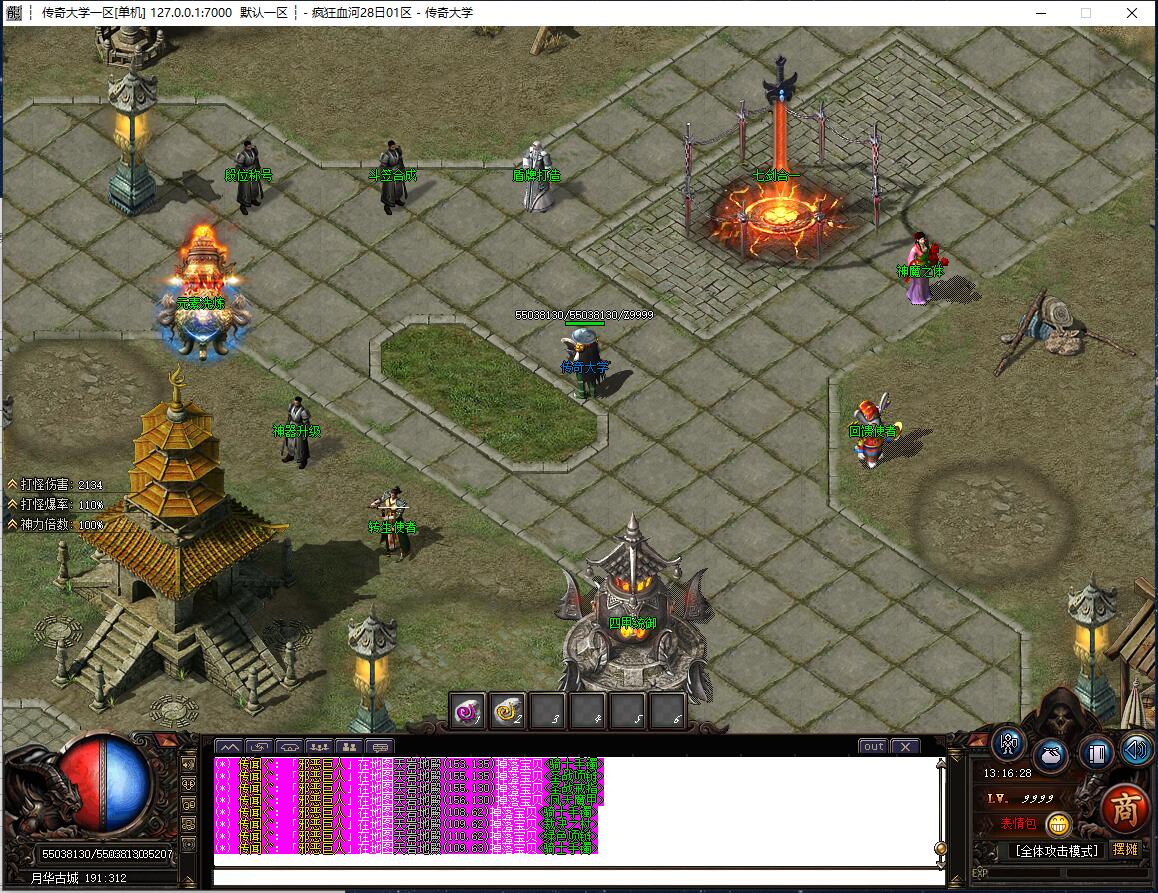Viewport: 1158px width, 893px height.
Task: Use the purple scroll in hotbar slot 1
Action: (467, 711)
